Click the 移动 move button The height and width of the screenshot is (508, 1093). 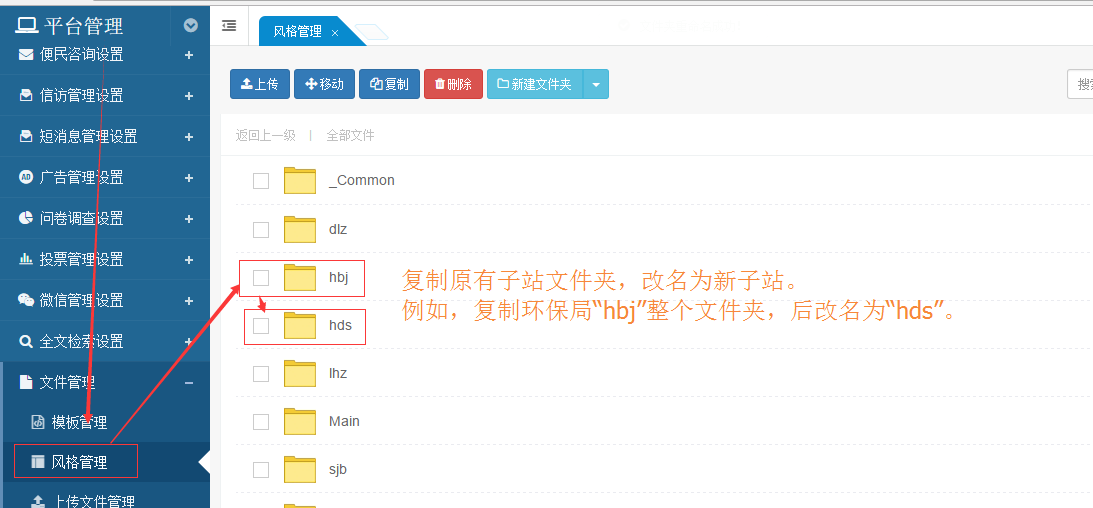324,84
